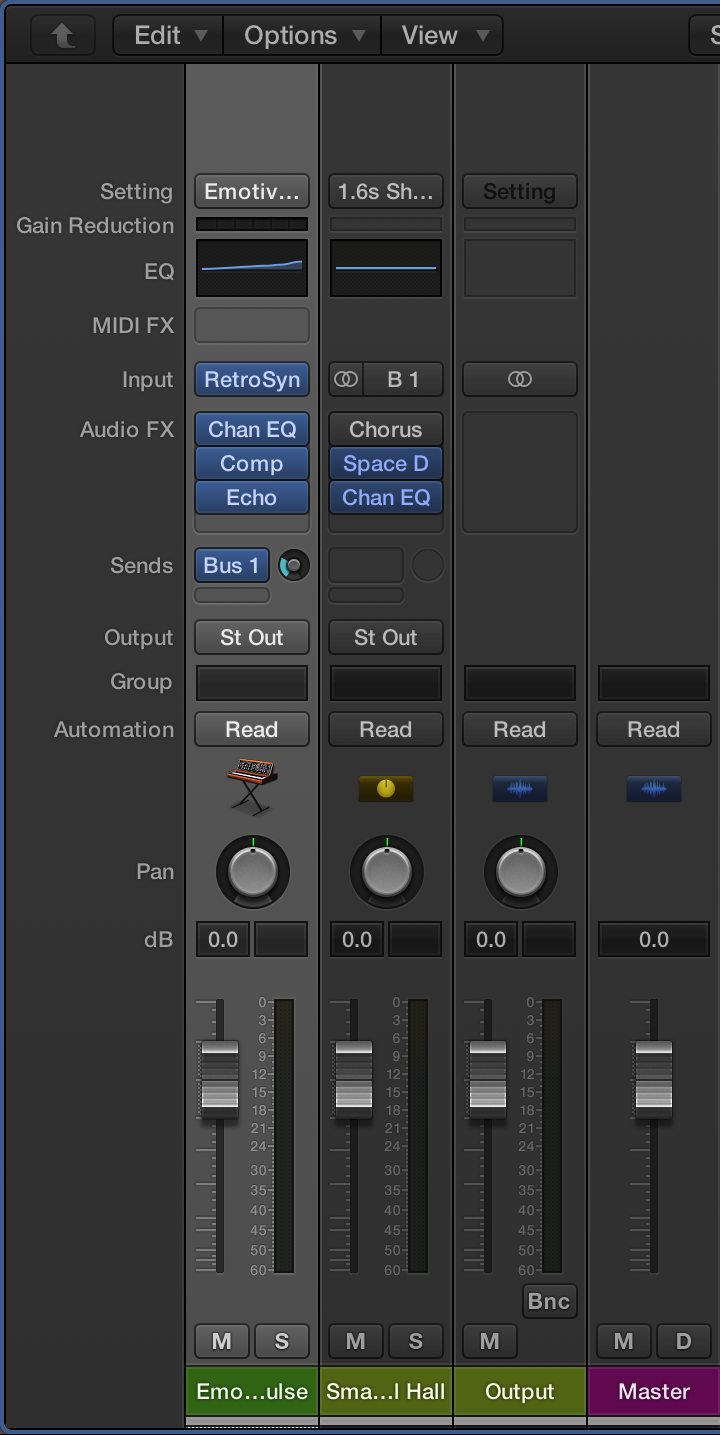Solo the Small Hall channel
Image resolution: width=720 pixels, height=1435 pixels.
(x=416, y=1341)
